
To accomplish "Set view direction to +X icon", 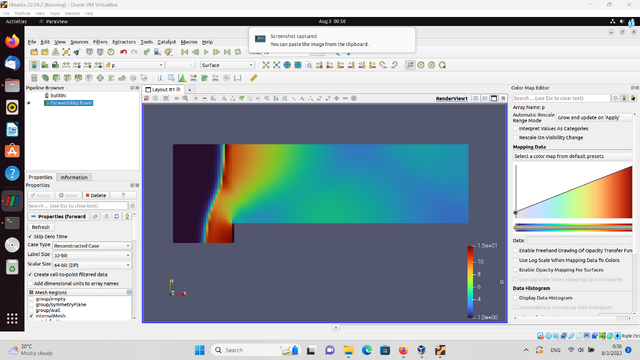I will click(x=319, y=65).
